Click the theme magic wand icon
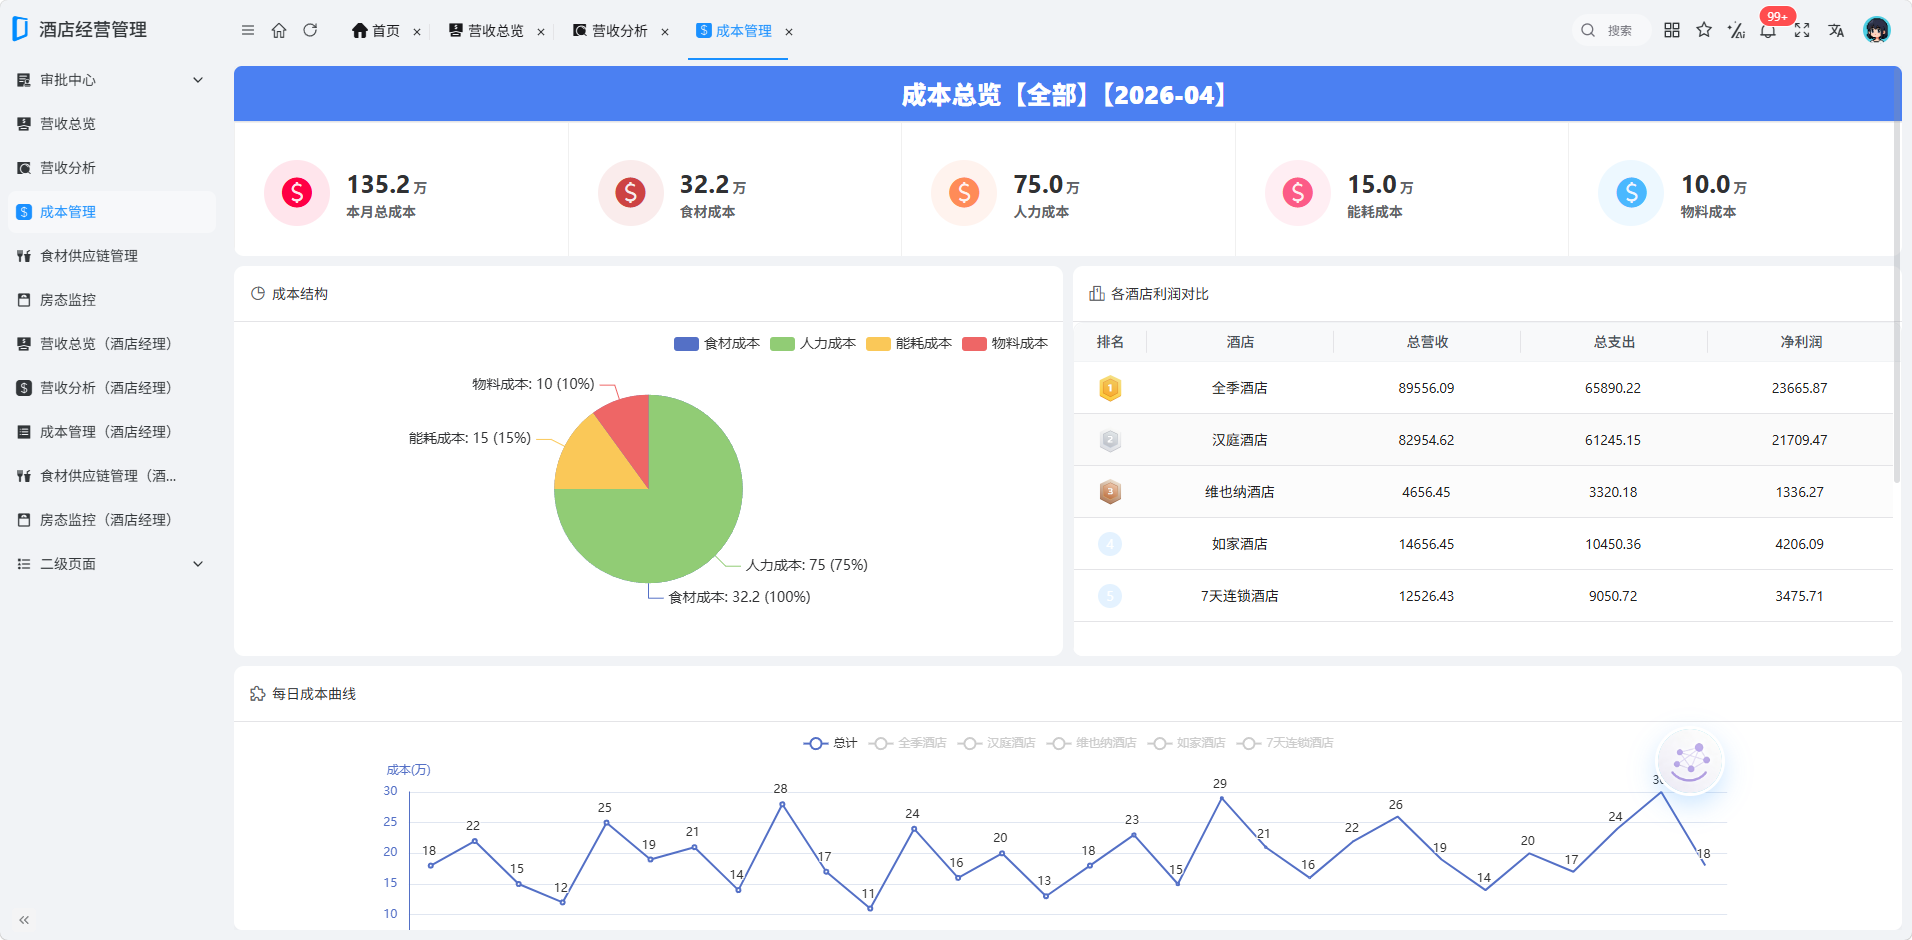Viewport: 1912px width, 940px height. [x=1736, y=30]
